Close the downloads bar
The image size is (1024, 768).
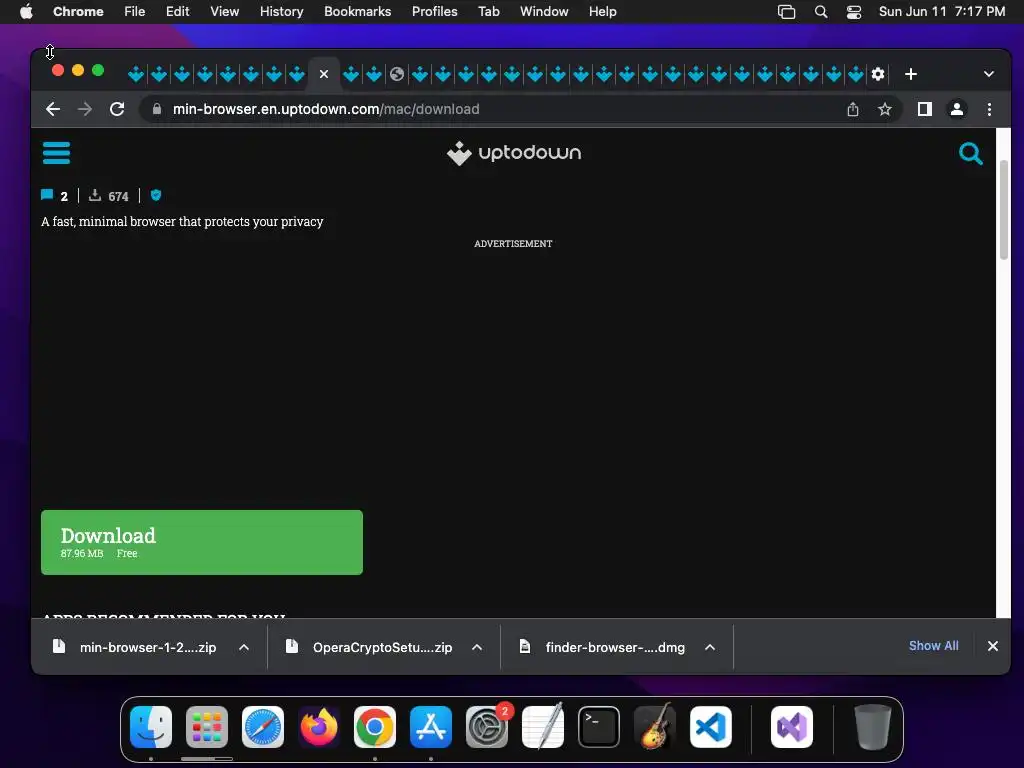coord(993,646)
